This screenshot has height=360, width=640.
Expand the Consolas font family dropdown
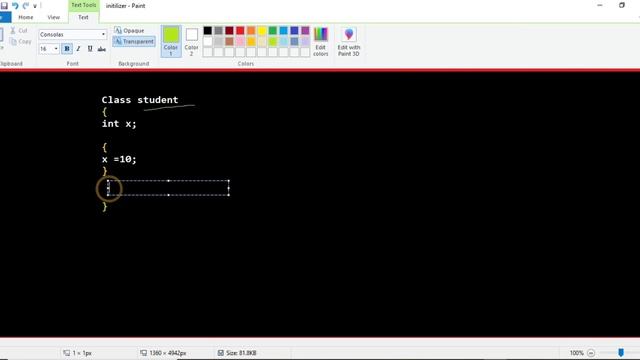(x=103, y=34)
